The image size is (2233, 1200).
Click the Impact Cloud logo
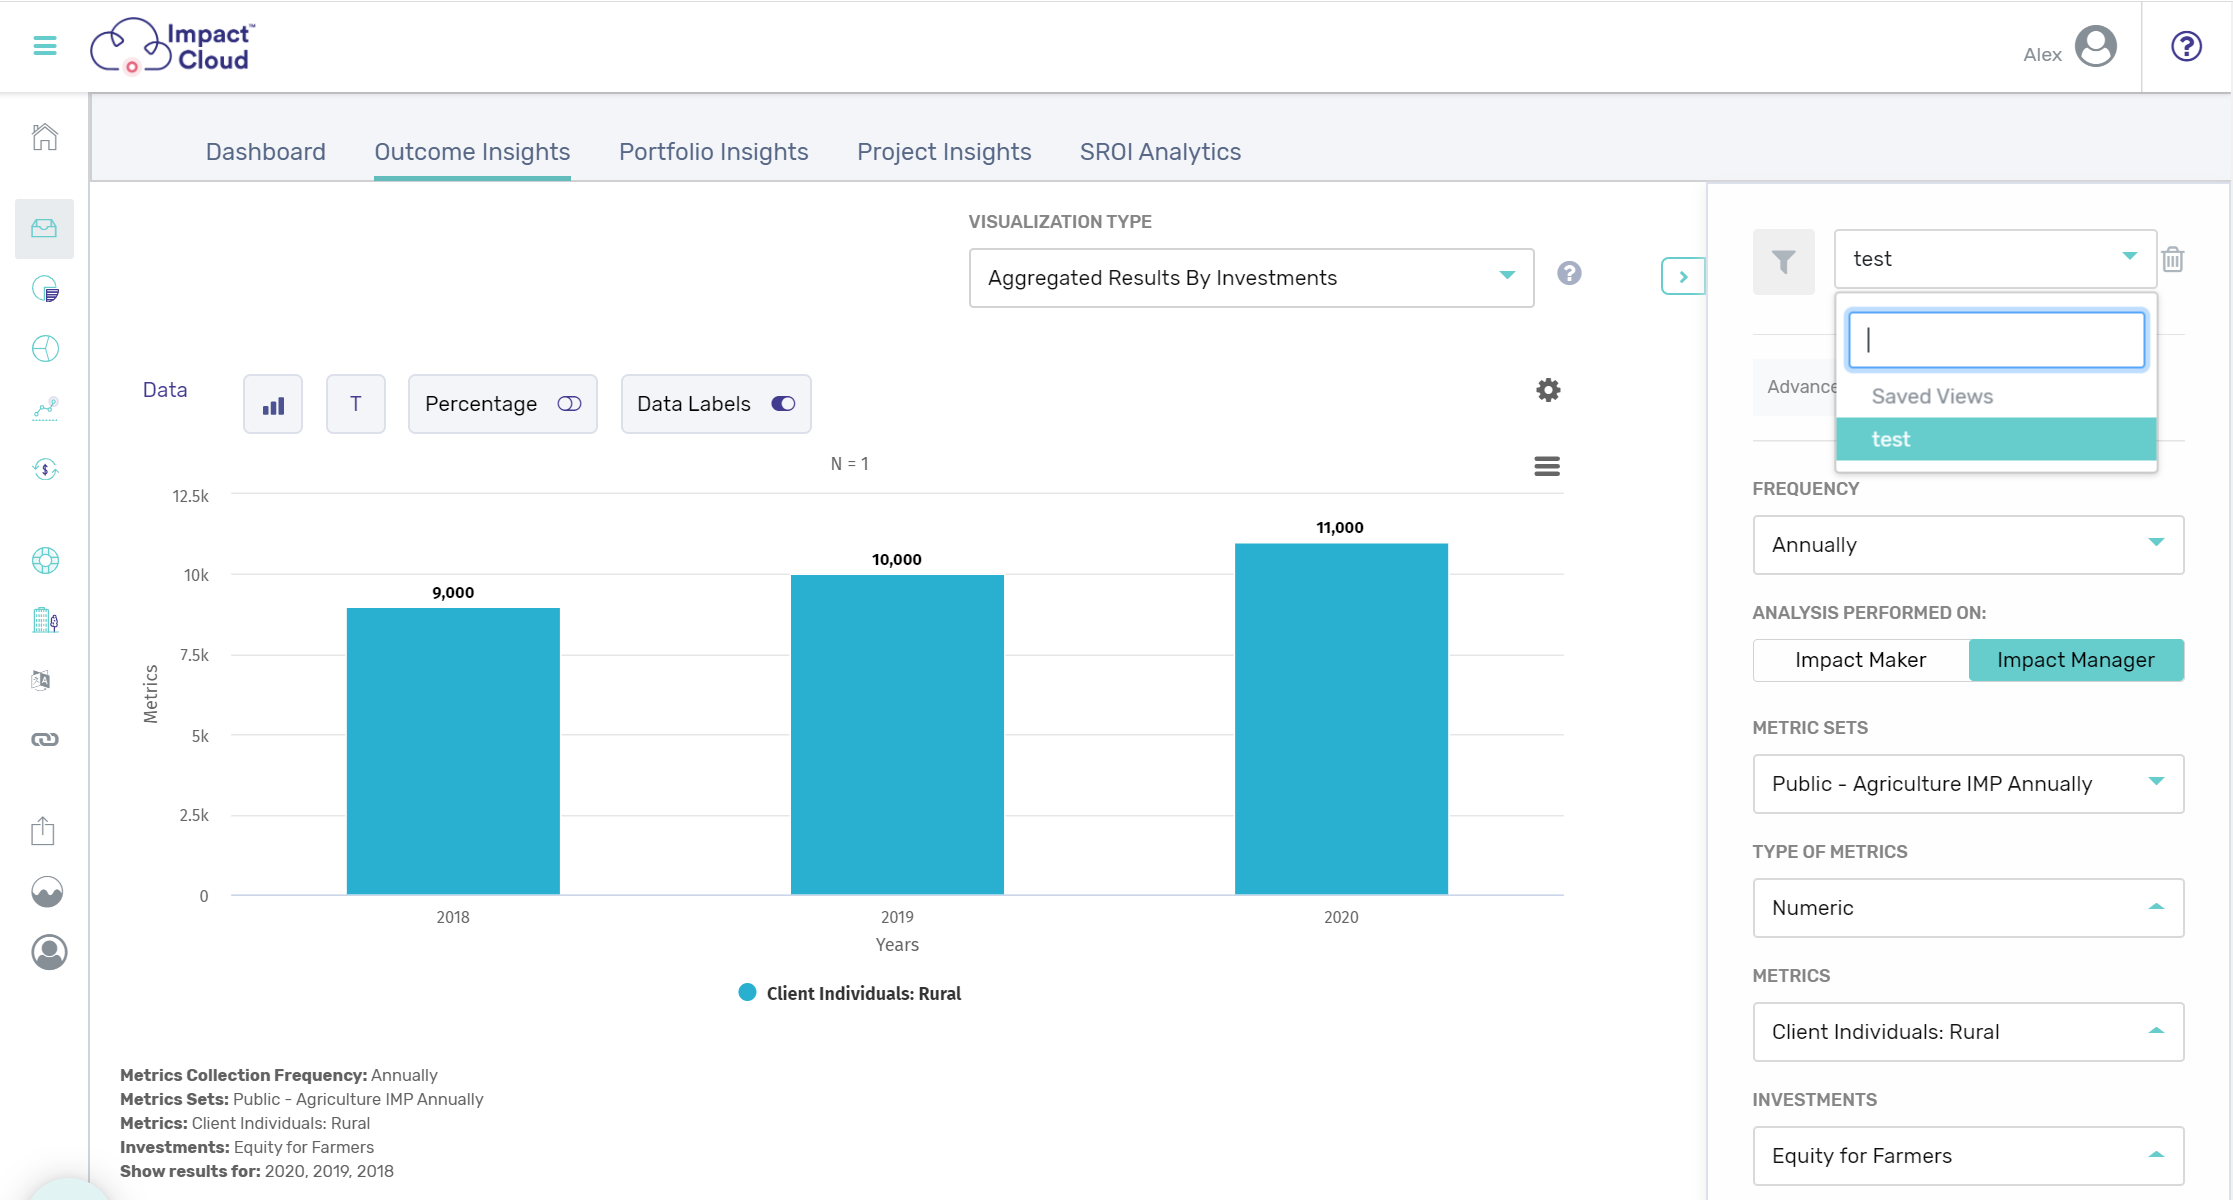coord(173,46)
